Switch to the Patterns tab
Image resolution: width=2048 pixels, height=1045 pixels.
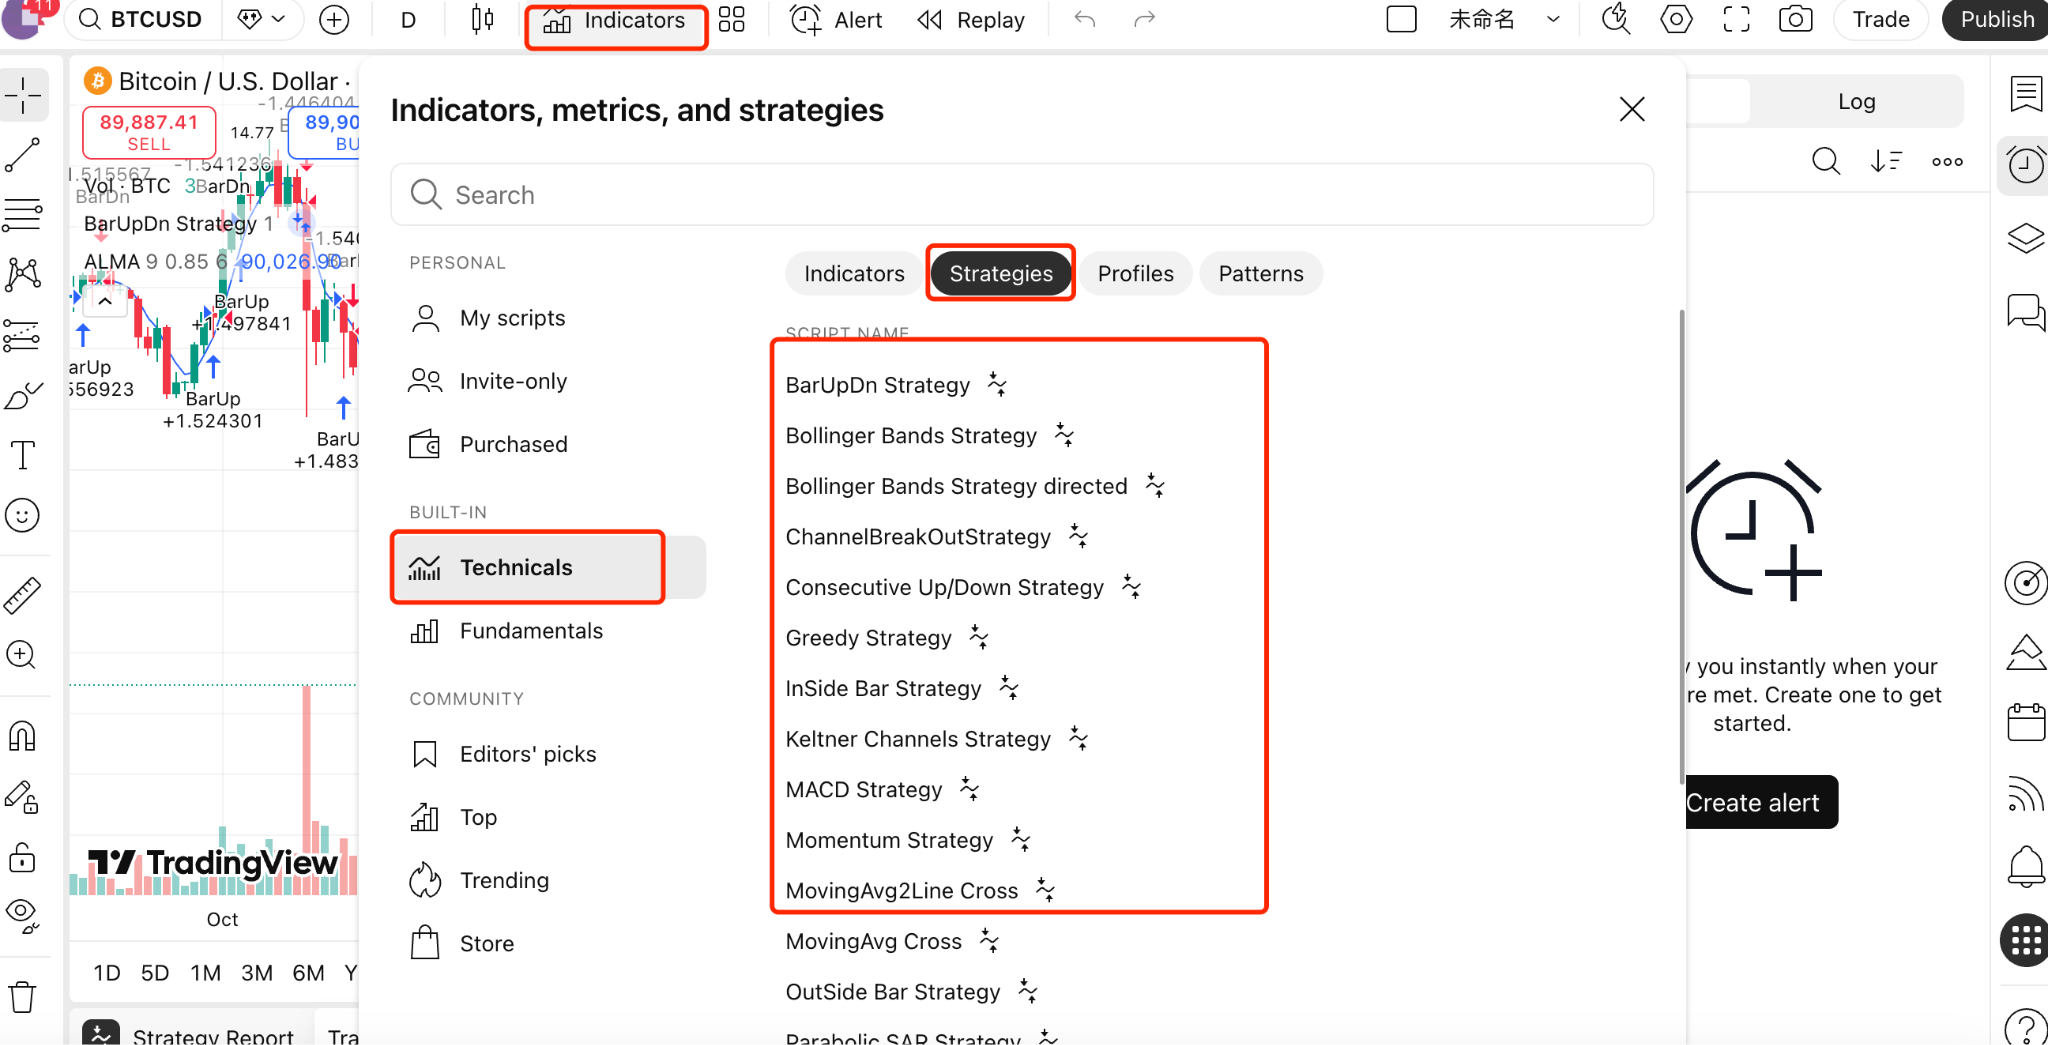click(x=1261, y=274)
